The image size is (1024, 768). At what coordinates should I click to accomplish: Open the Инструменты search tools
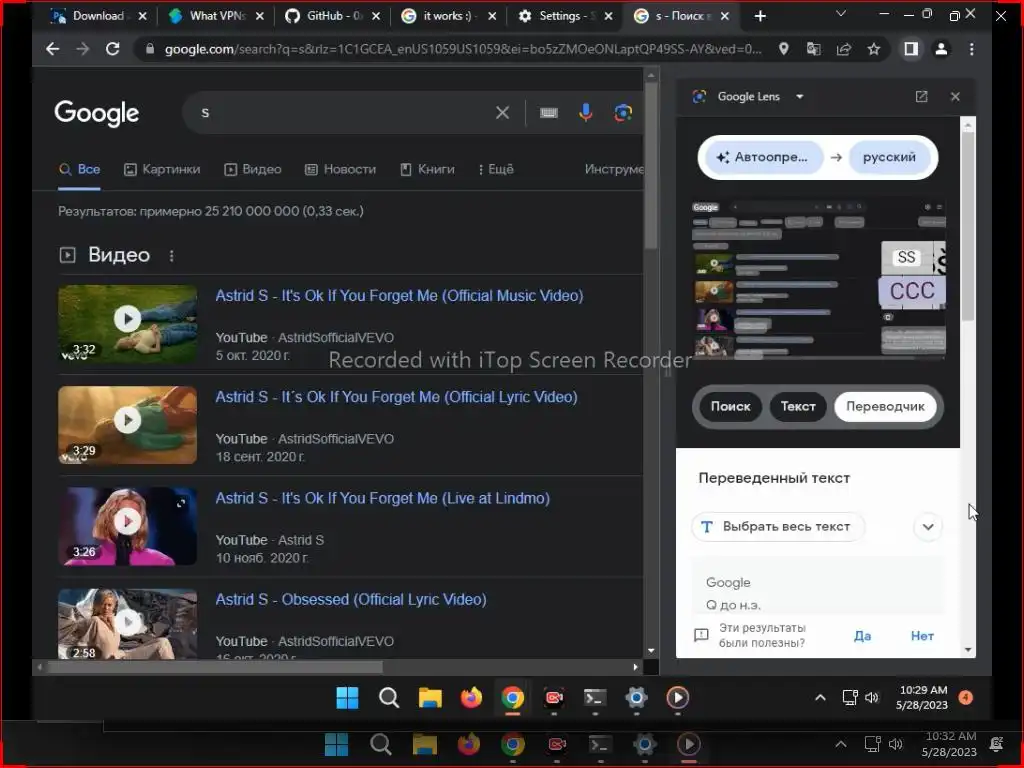pos(614,170)
